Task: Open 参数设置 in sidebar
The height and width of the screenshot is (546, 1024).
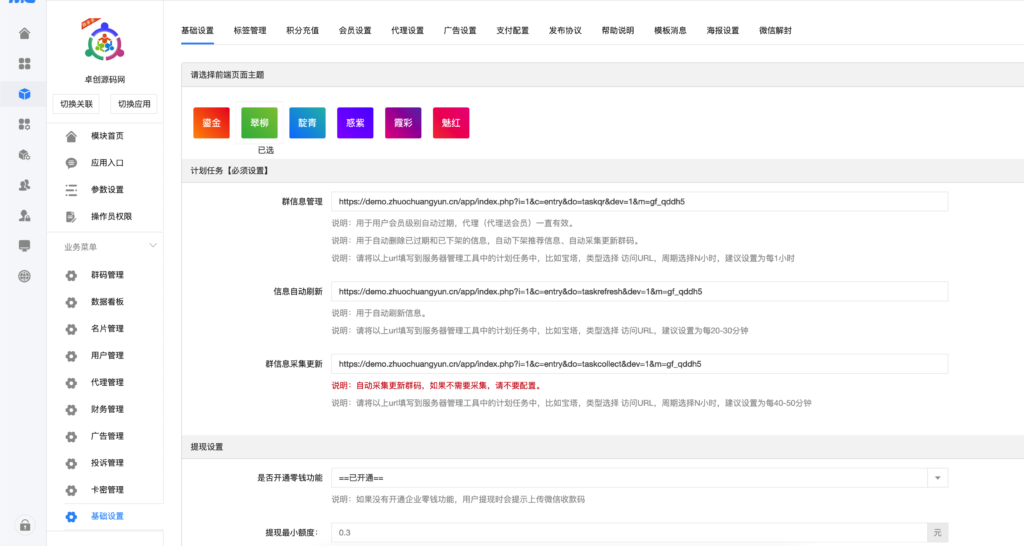Action: point(107,189)
